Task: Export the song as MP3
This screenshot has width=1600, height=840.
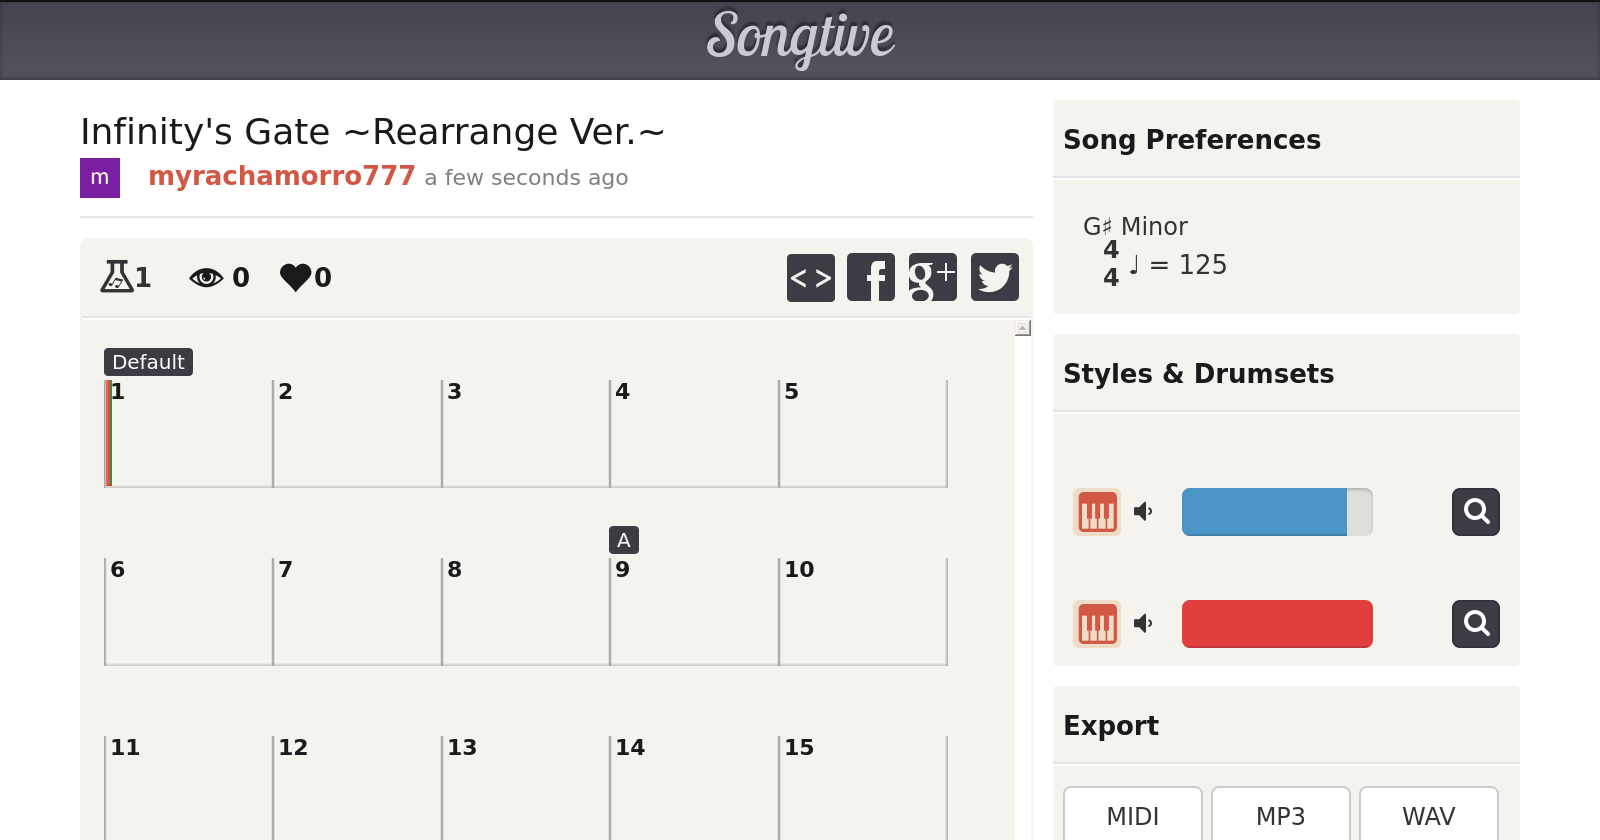Action: click(x=1280, y=816)
